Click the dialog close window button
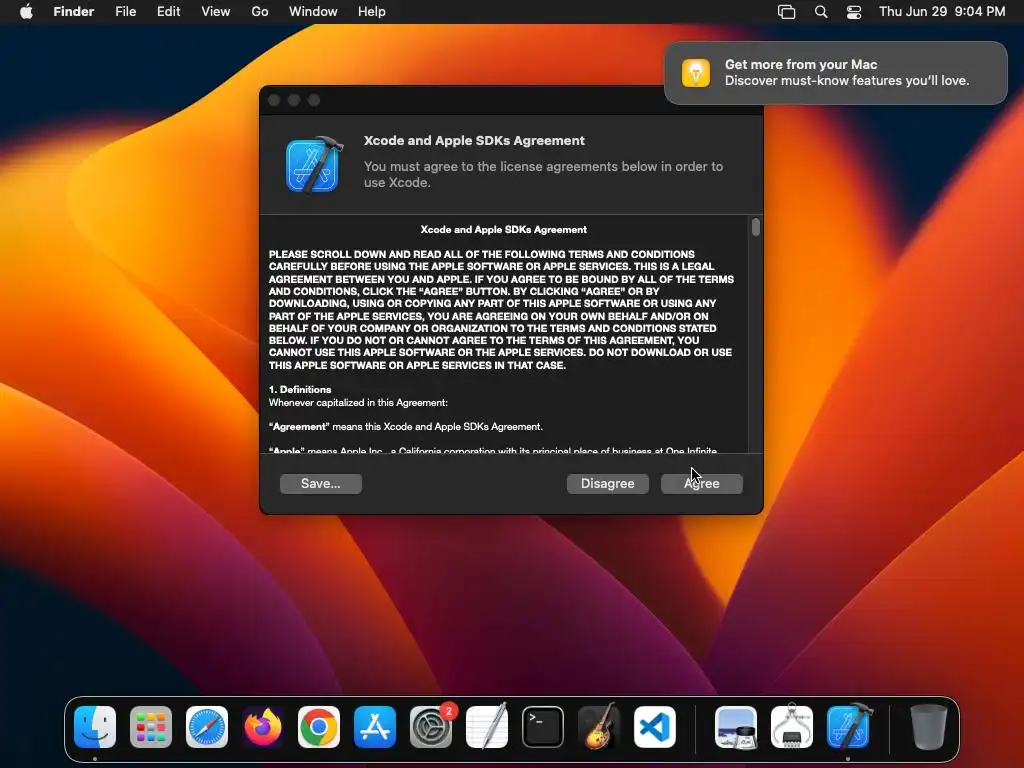The height and width of the screenshot is (768, 1024). click(x=274, y=100)
